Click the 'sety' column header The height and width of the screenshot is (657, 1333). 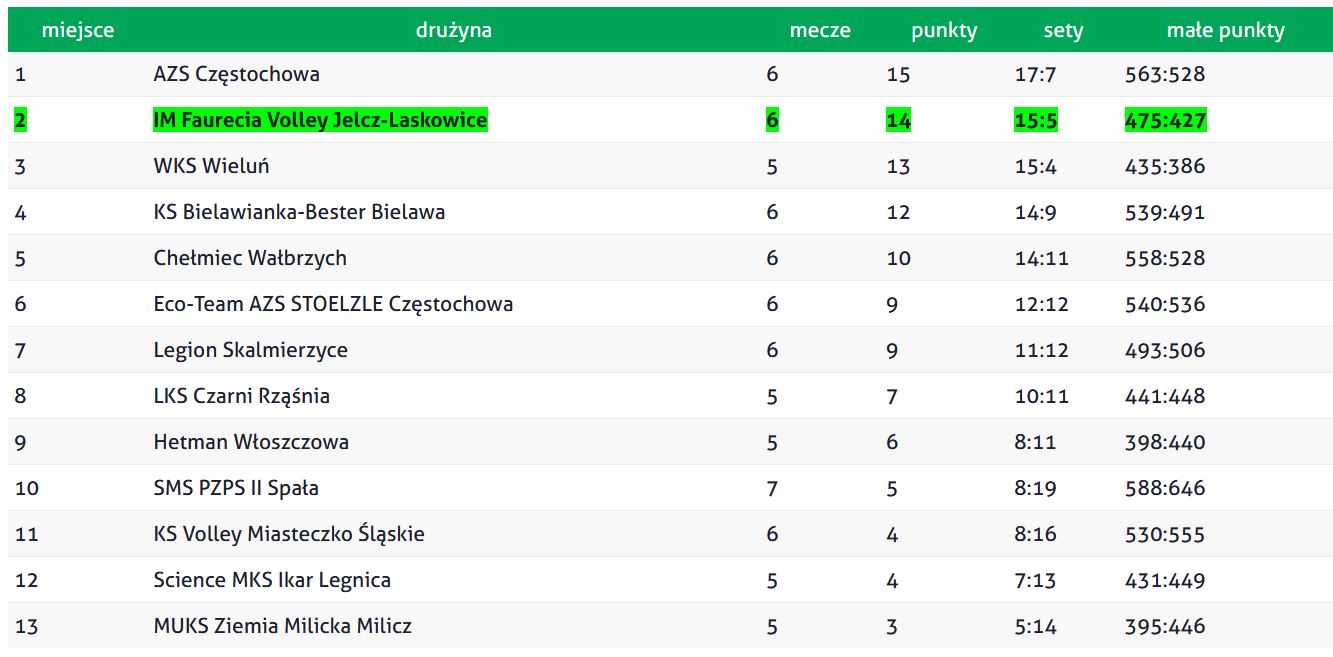point(1063,30)
